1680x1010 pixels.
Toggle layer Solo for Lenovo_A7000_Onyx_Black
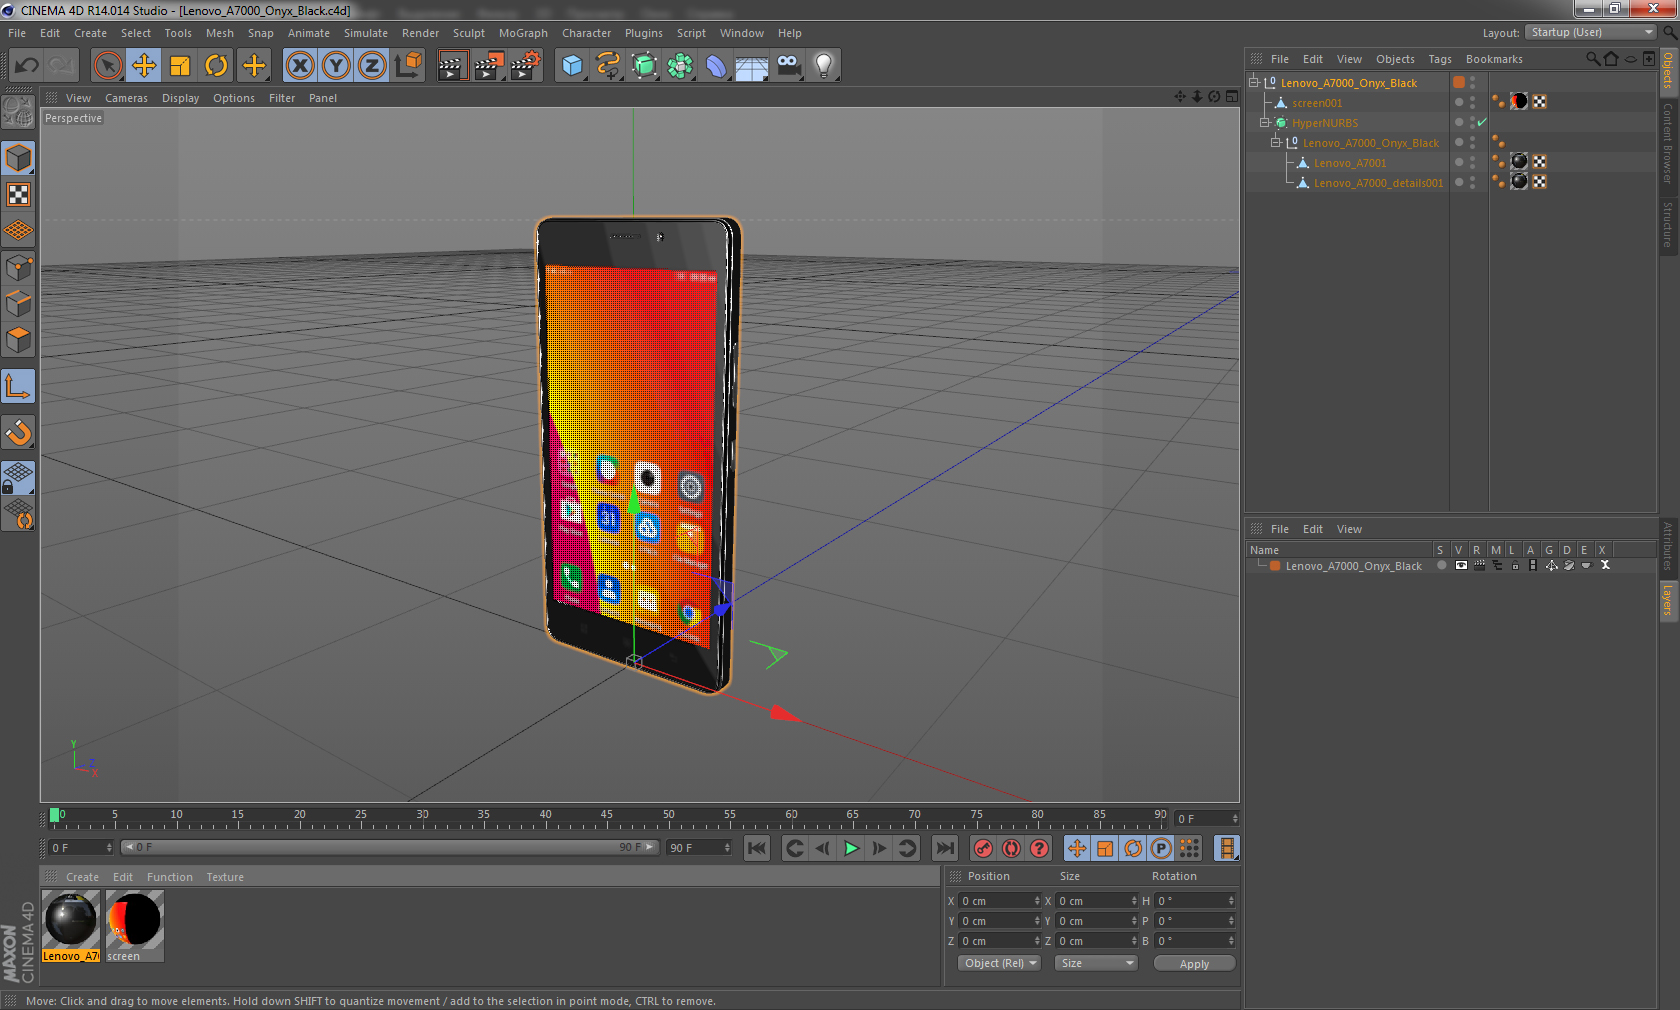1441,565
